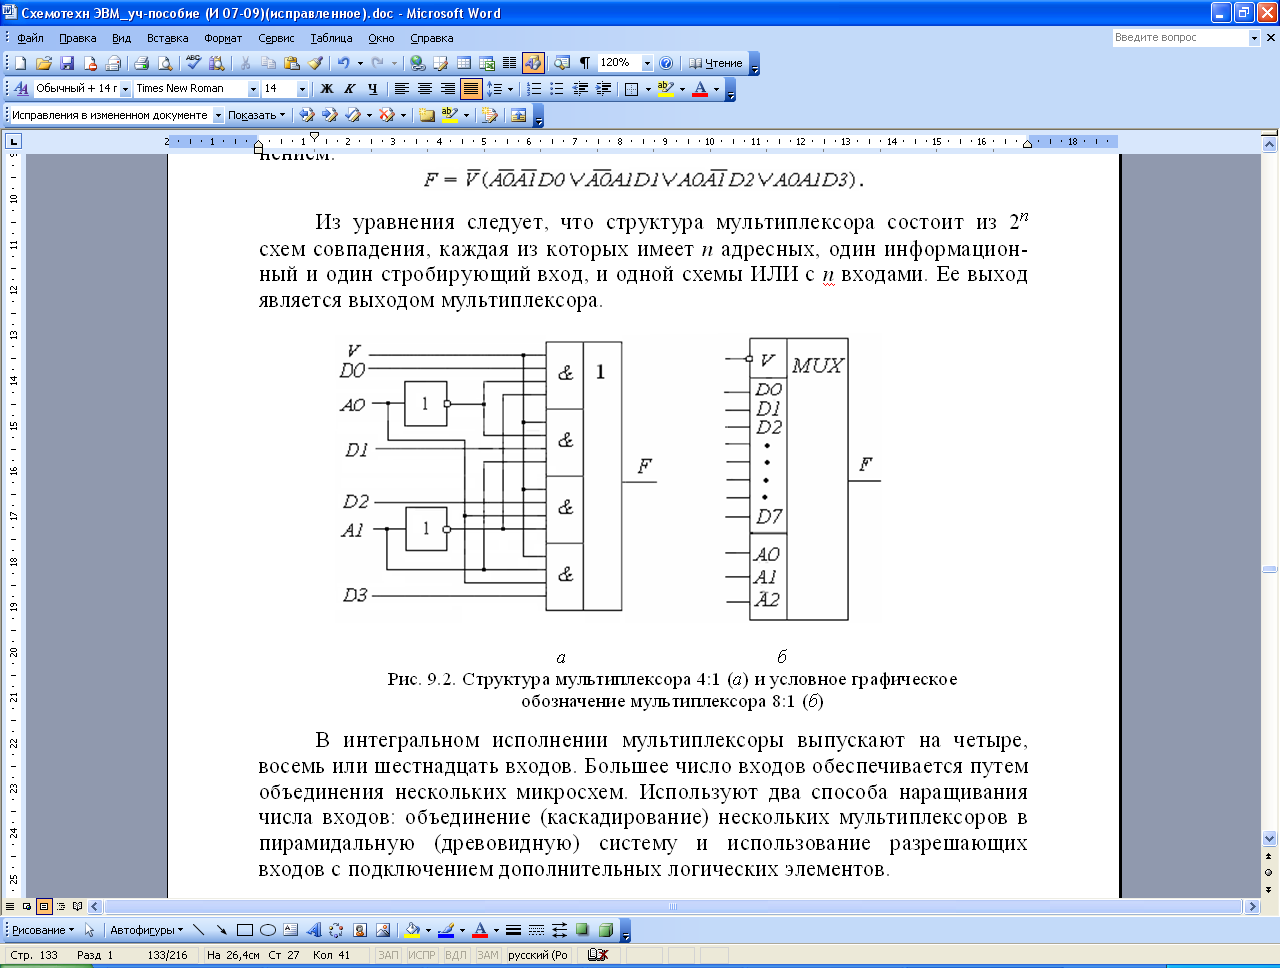The height and width of the screenshot is (968, 1280).
Task: Click the Next Page browse button
Action: click(x=1270, y=888)
